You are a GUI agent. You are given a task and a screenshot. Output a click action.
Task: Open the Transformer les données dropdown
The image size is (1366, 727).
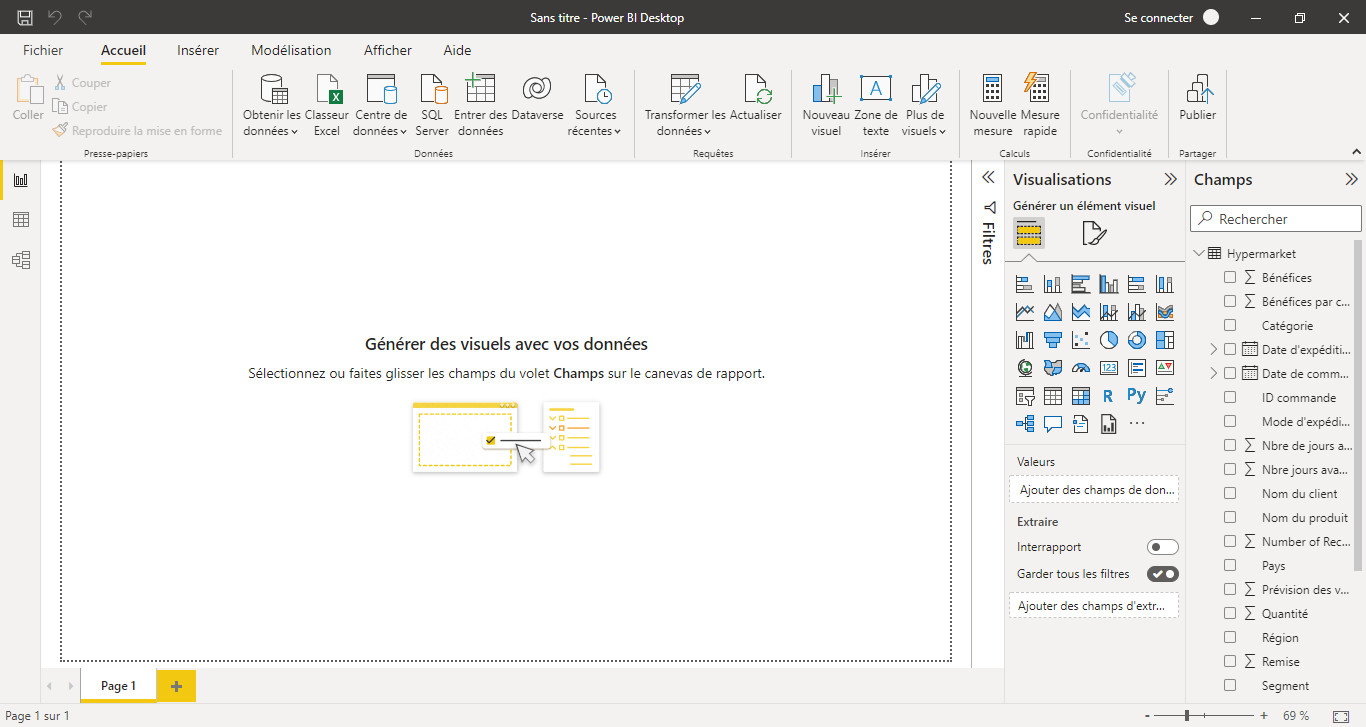[x=685, y=104]
